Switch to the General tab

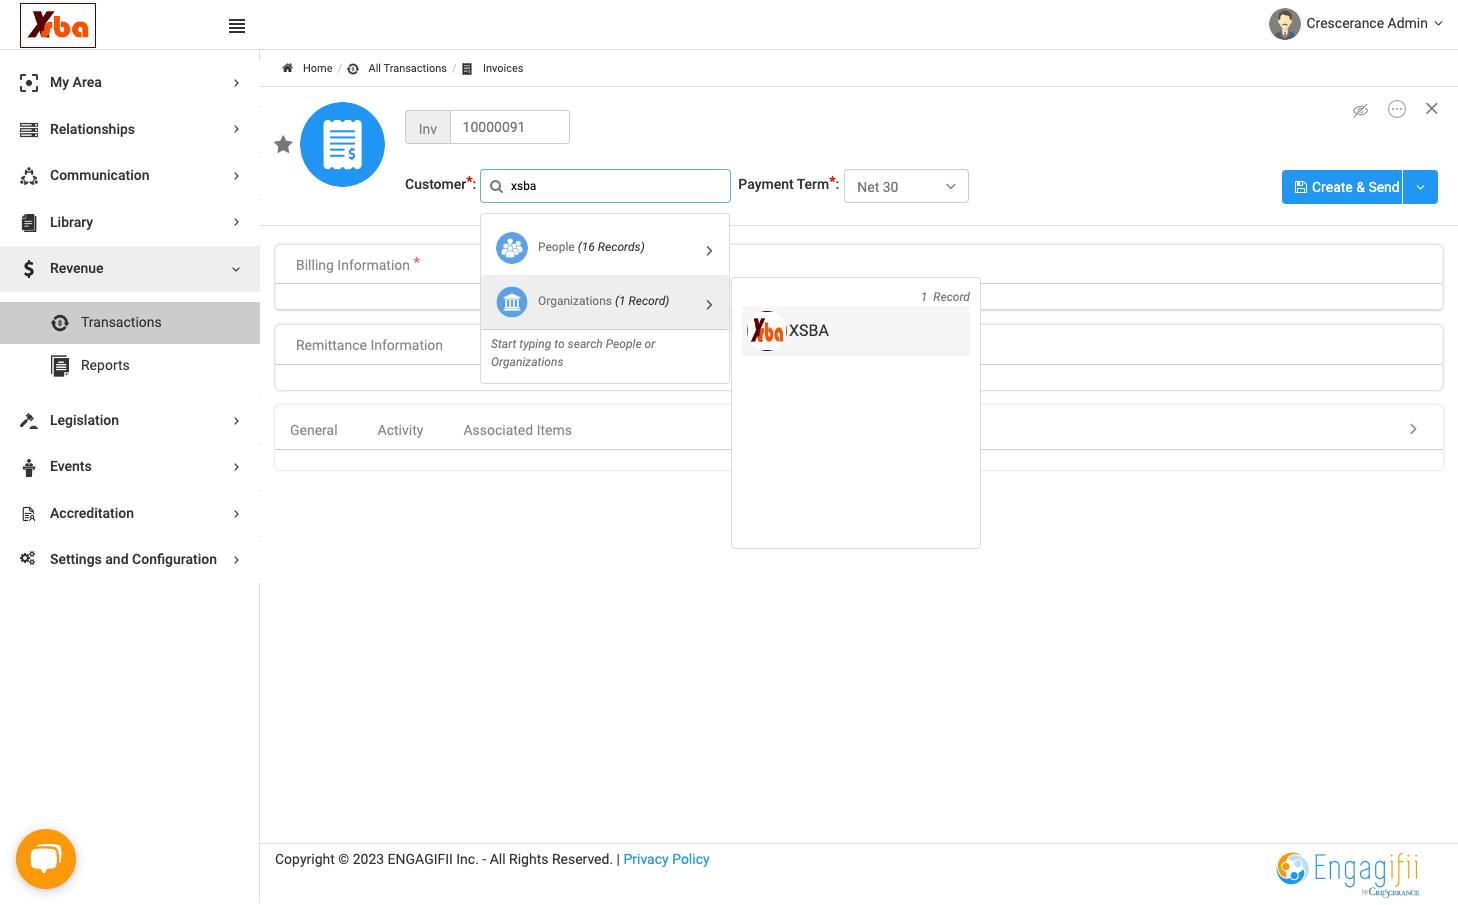314,431
